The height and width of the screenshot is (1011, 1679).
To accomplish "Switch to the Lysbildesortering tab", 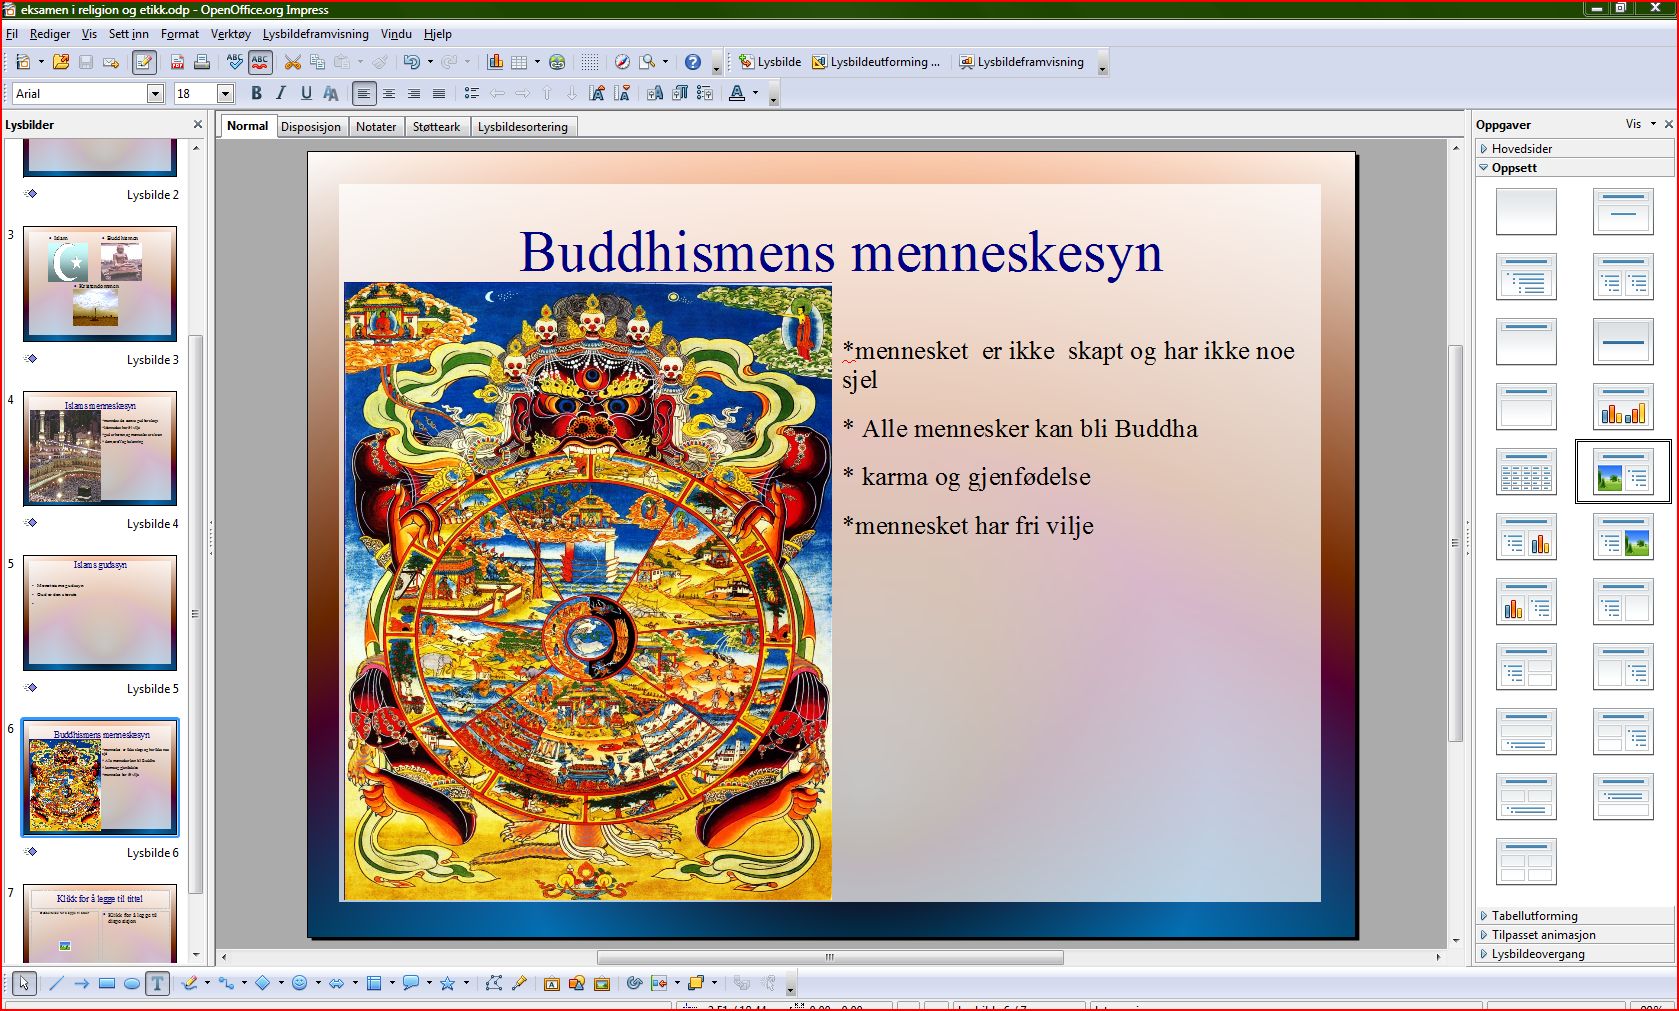I will (522, 127).
